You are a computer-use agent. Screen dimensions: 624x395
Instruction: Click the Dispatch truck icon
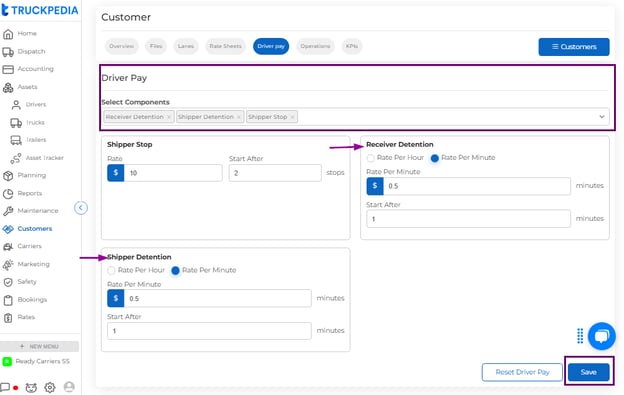pos(8,52)
